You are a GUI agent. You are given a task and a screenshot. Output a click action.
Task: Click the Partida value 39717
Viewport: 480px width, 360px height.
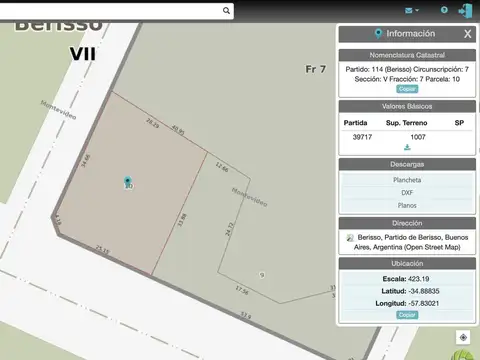pyautogui.click(x=362, y=137)
